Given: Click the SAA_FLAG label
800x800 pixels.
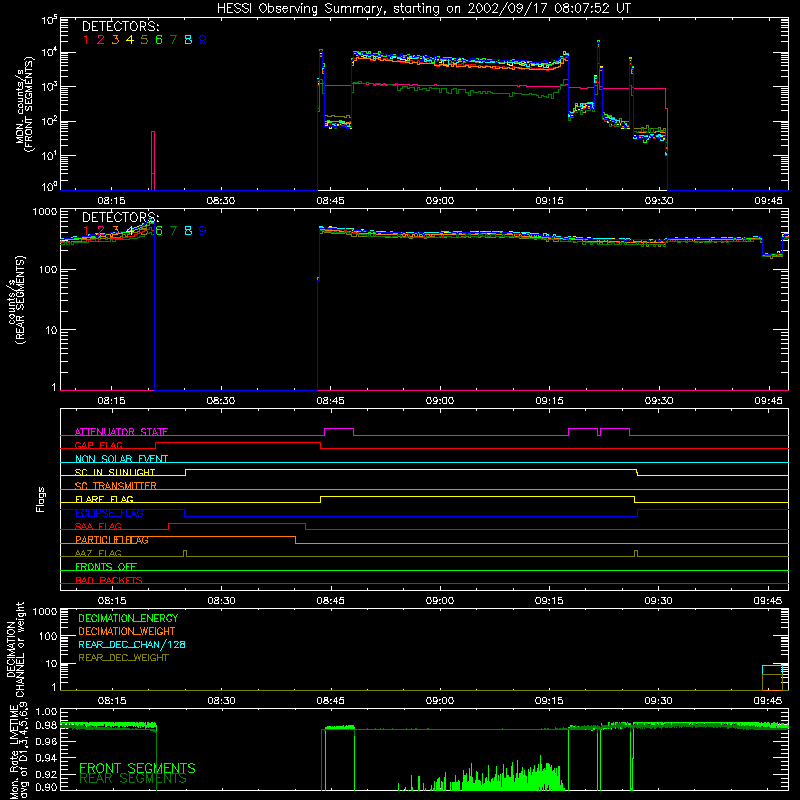Looking at the screenshot, I should (98, 527).
